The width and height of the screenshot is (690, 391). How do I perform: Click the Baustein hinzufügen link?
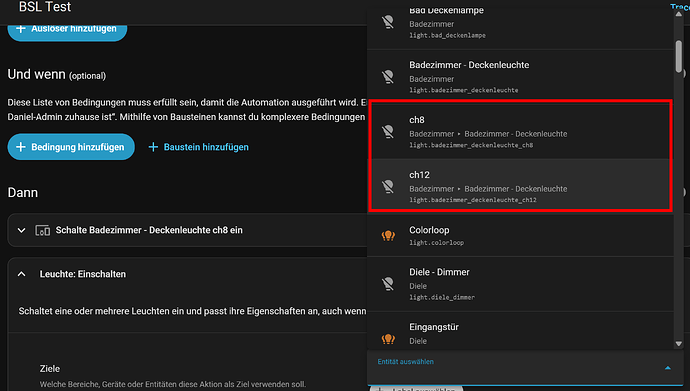[x=198, y=147]
